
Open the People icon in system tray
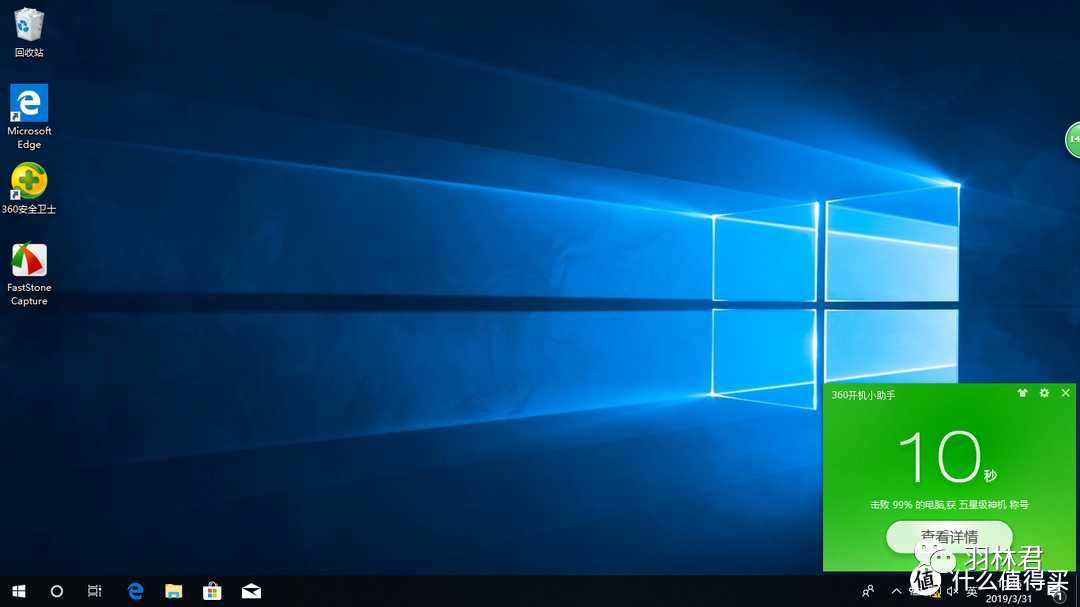tap(868, 591)
